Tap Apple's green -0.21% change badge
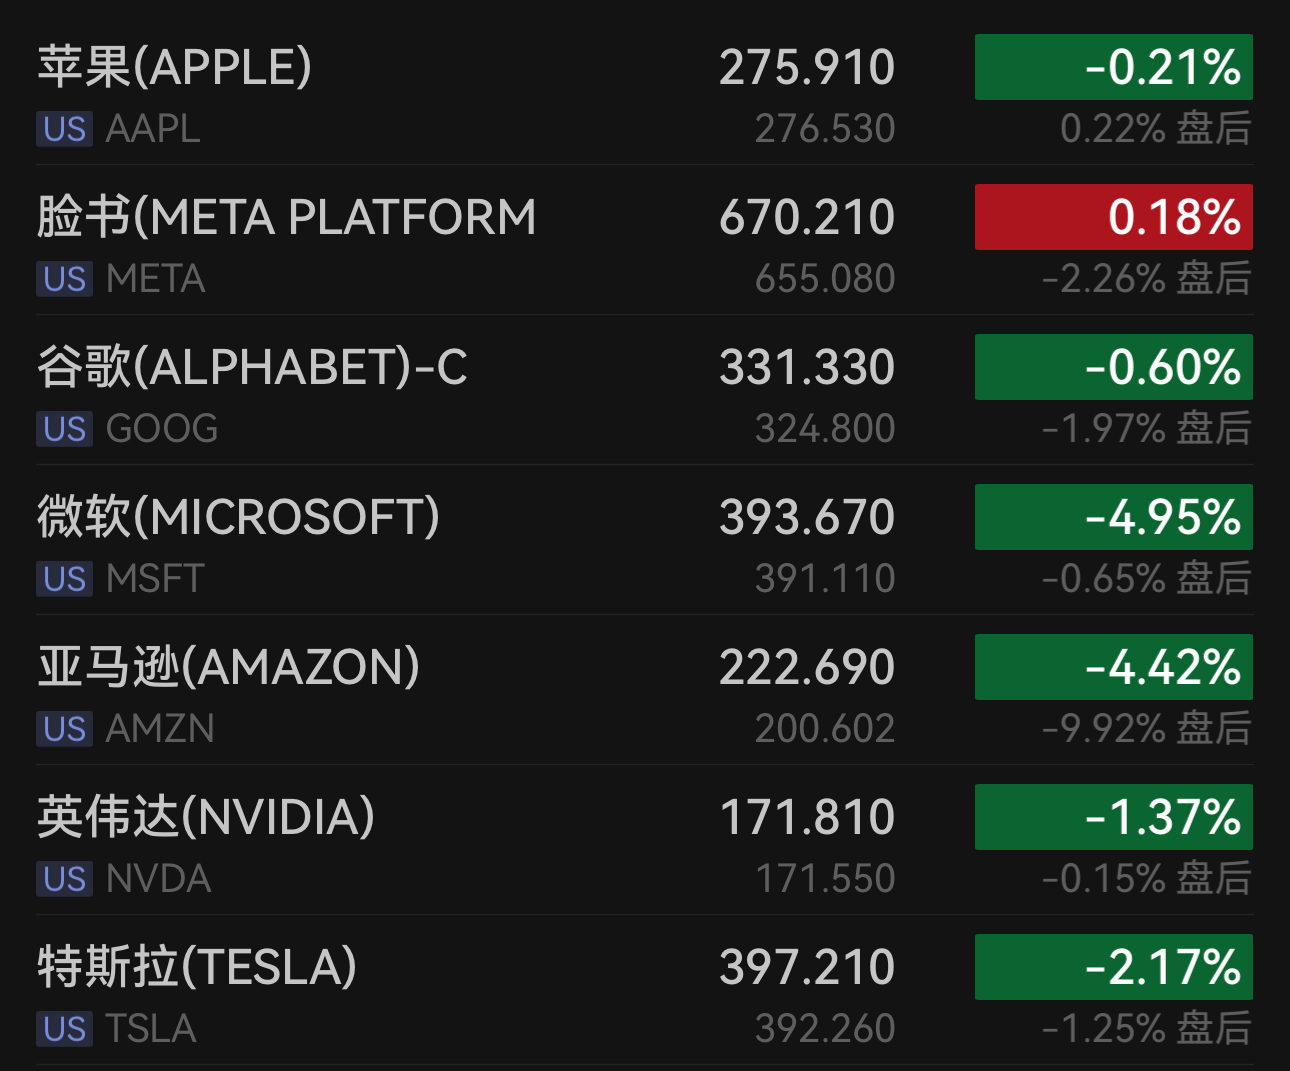The height and width of the screenshot is (1071, 1290). (x=1113, y=67)
